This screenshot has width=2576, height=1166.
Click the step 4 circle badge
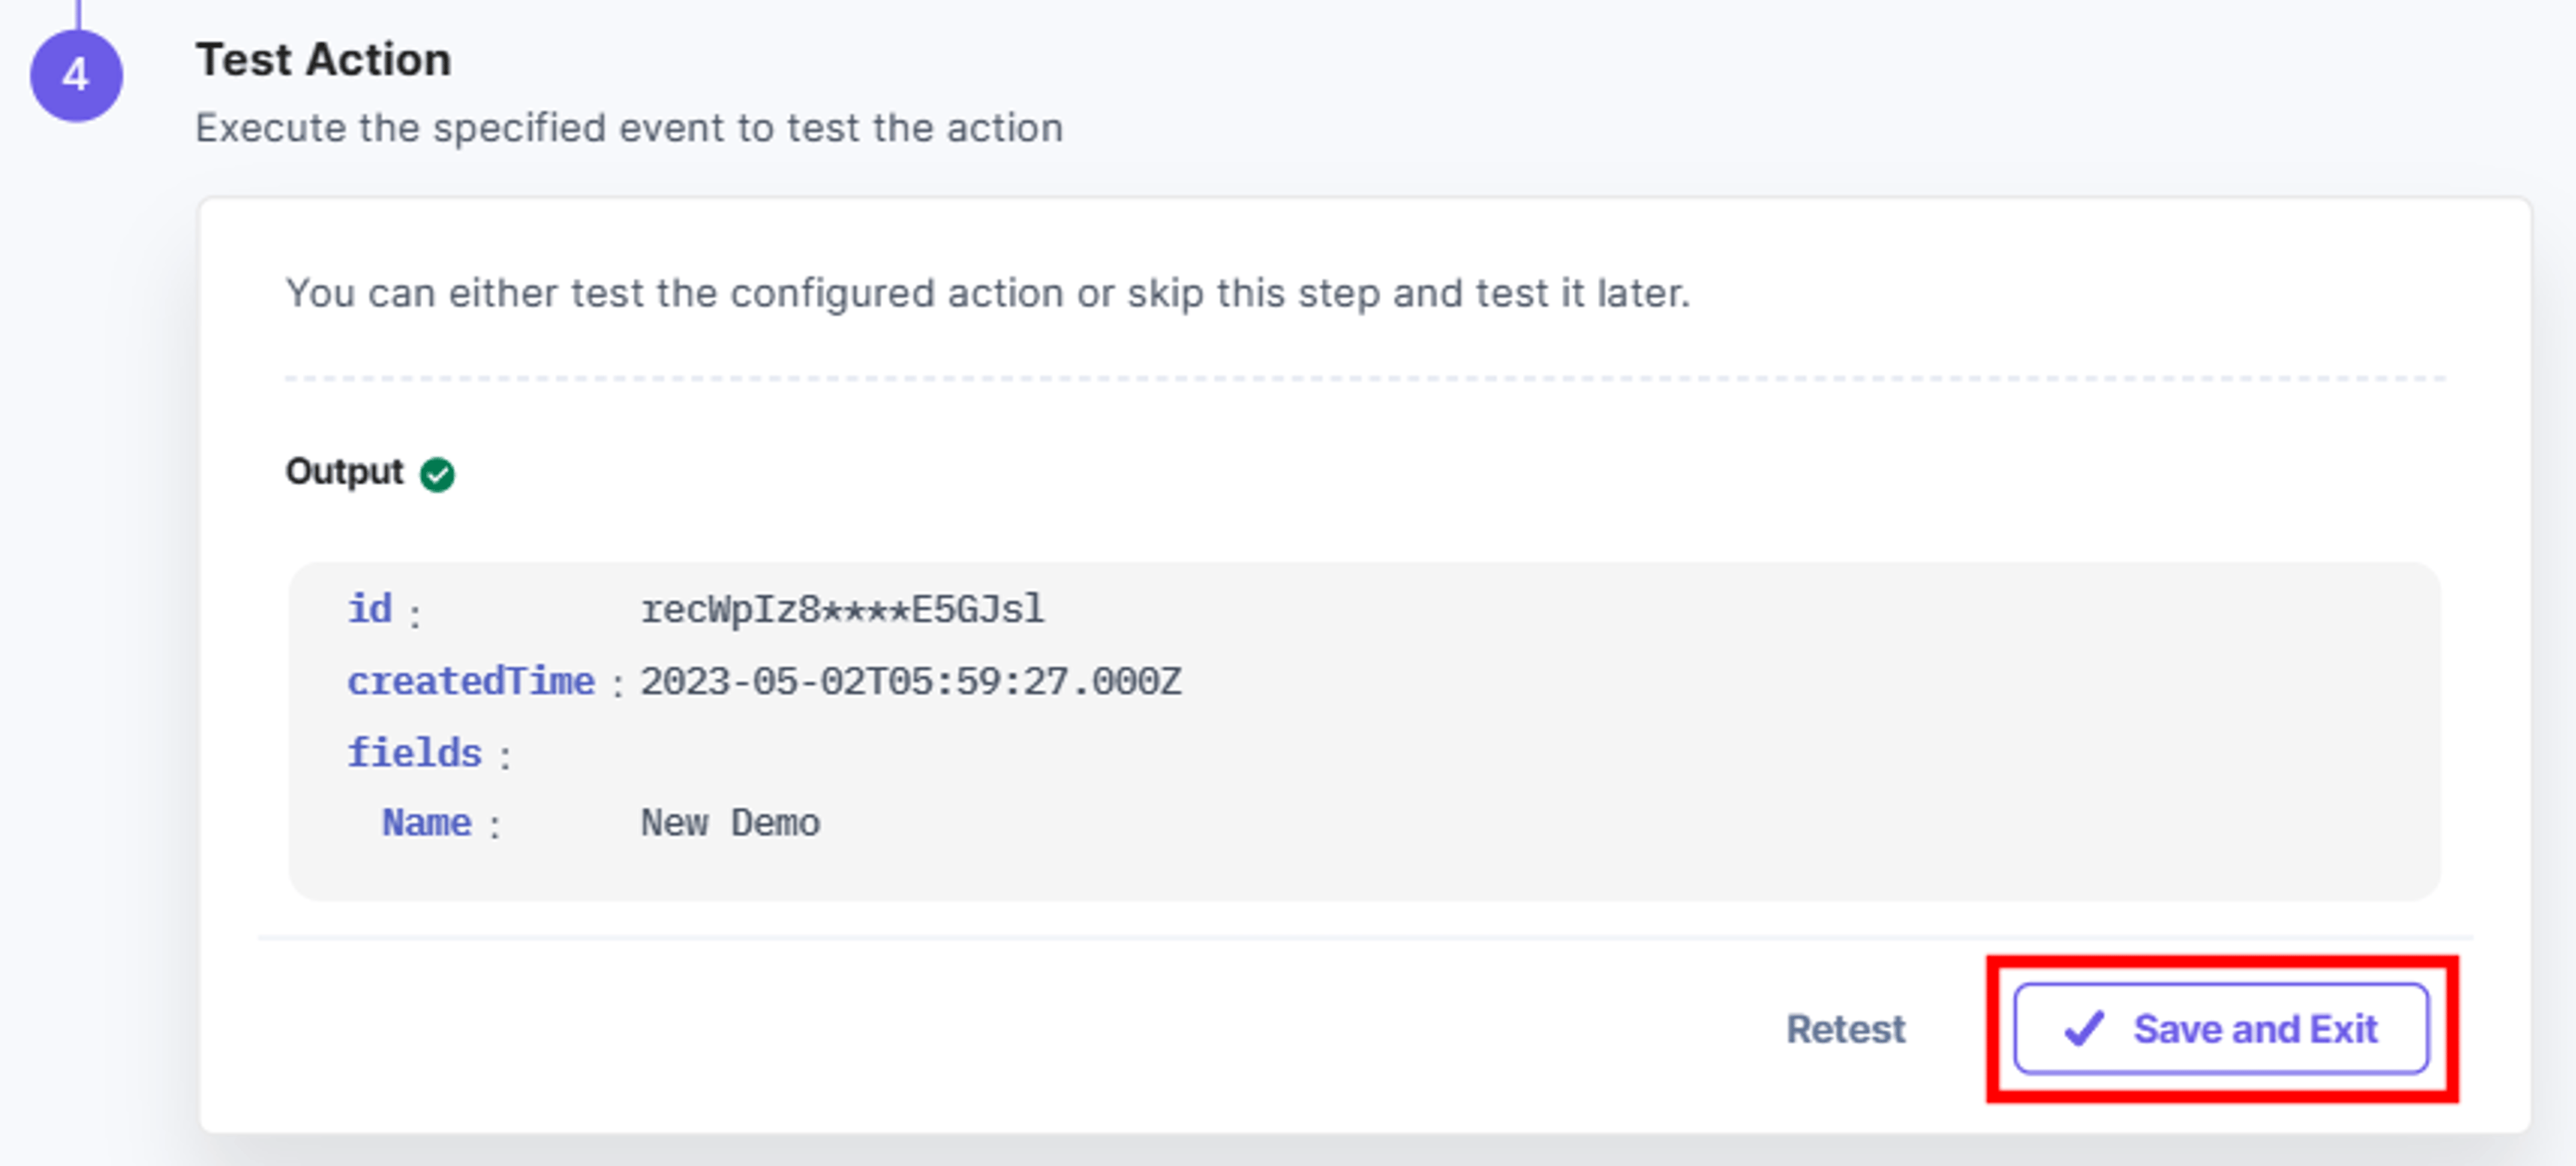pyautogui.click(x=76, y=75)
